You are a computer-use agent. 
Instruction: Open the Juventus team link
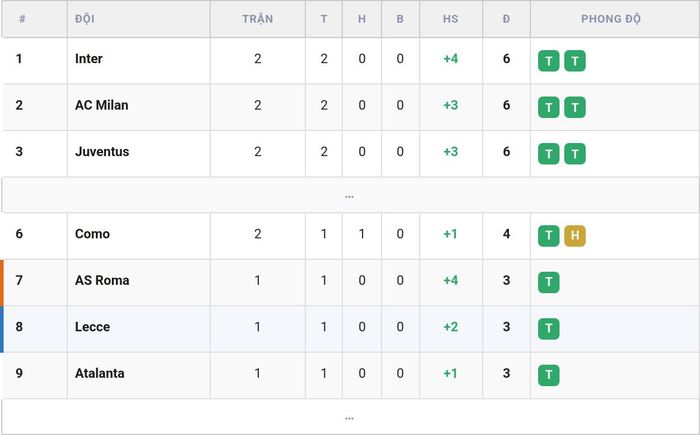pos(102,151)
